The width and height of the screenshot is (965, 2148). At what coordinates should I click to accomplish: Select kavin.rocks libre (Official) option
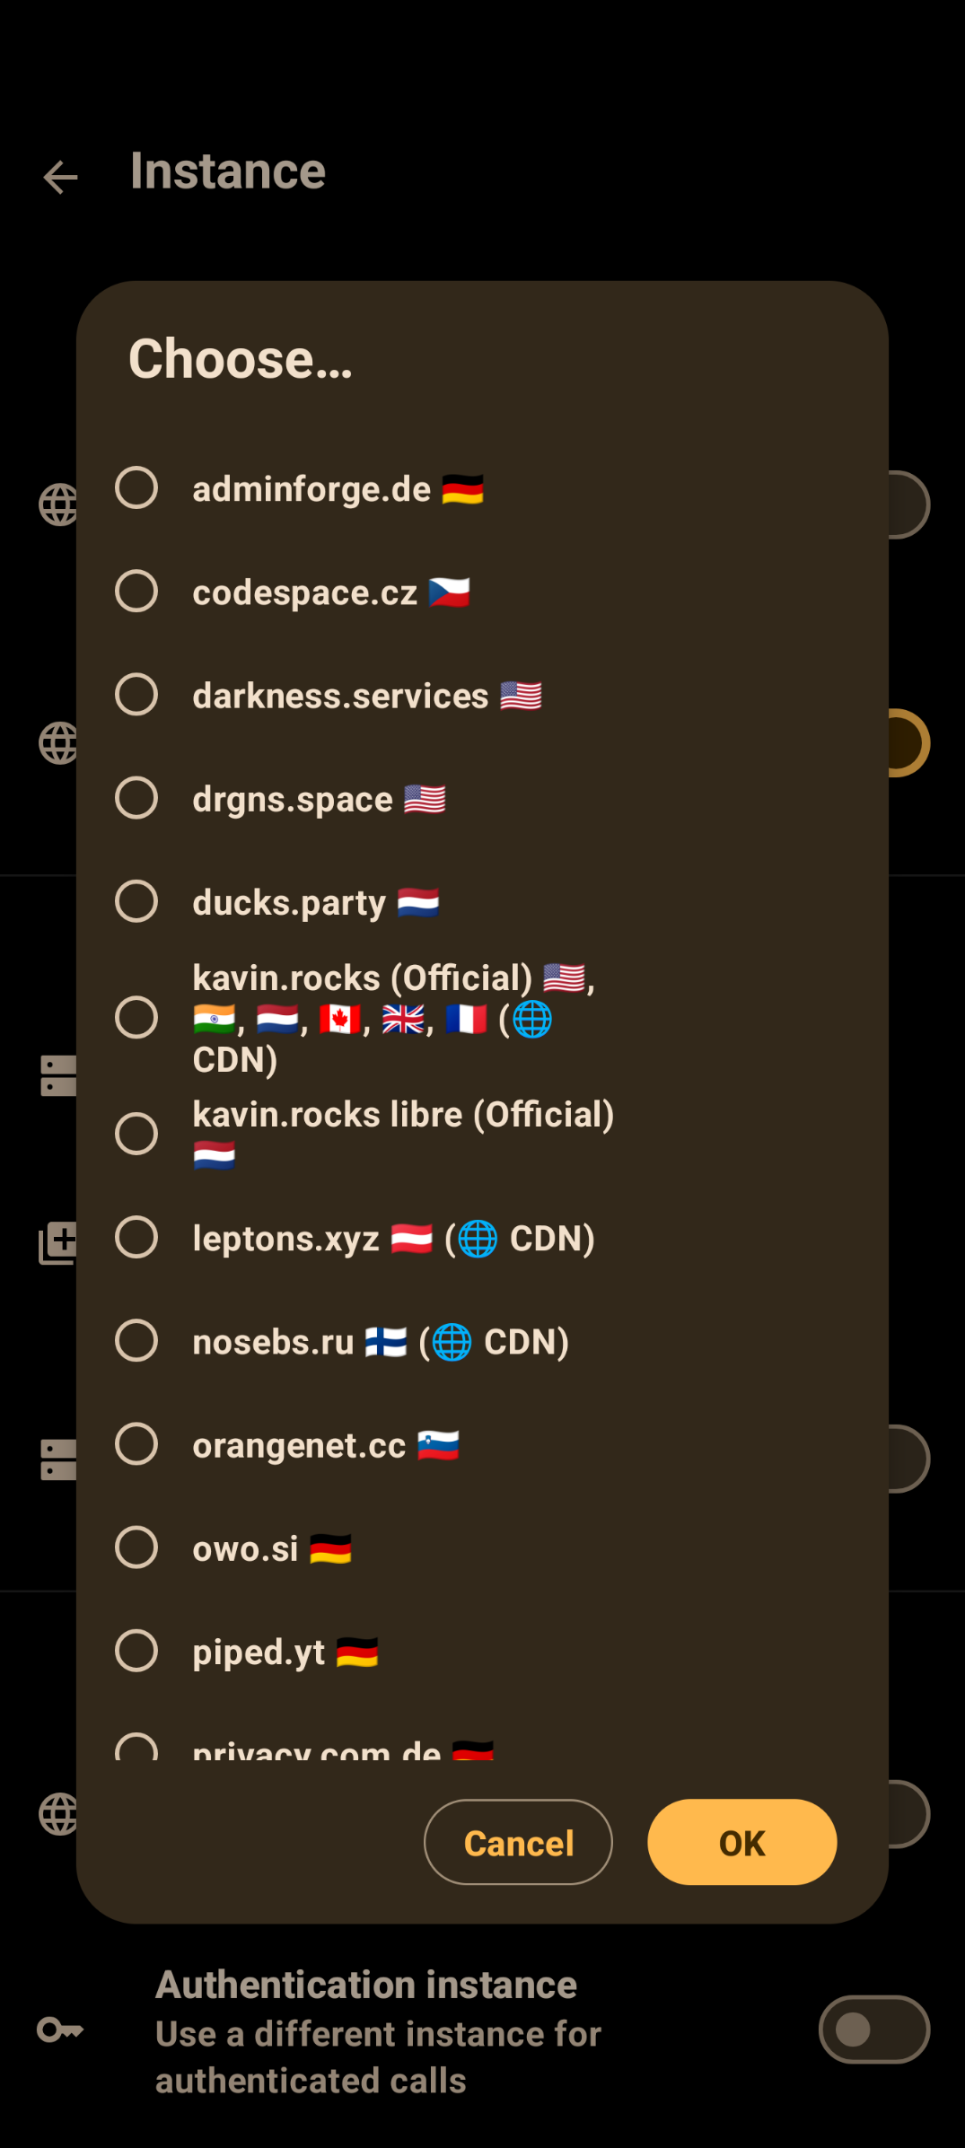[137, 1134]
